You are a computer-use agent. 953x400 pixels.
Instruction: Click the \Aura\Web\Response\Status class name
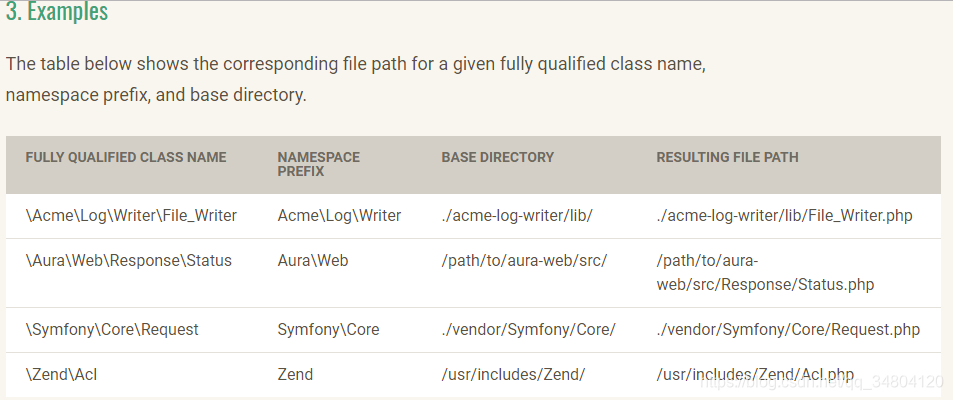point(129,261)
